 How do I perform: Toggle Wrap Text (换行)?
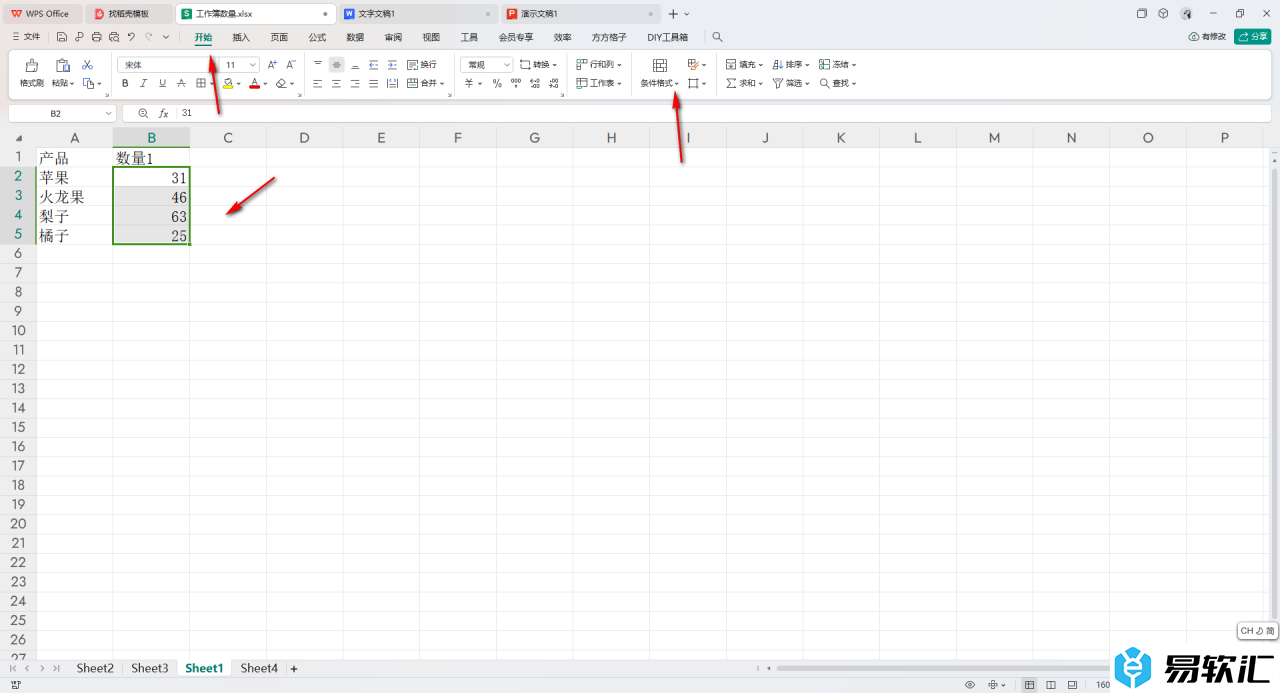click(421, 64)
